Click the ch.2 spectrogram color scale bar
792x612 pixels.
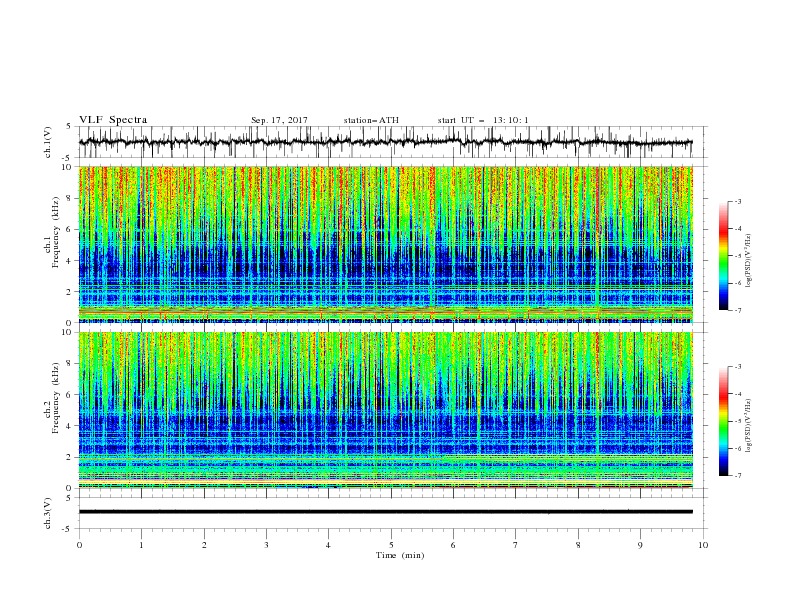[723, 421]
